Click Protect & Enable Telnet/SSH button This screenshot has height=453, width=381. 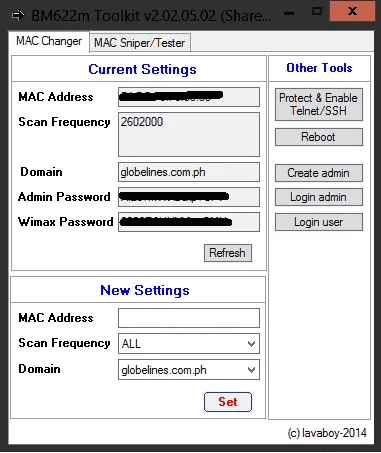coord(319,104)
